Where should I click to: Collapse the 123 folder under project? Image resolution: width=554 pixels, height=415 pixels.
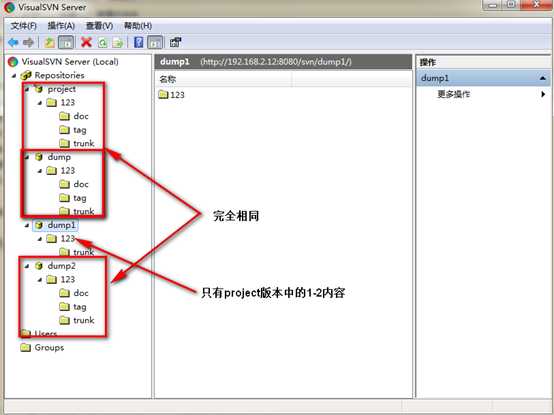pyautogui.click(x=40, y=103)
